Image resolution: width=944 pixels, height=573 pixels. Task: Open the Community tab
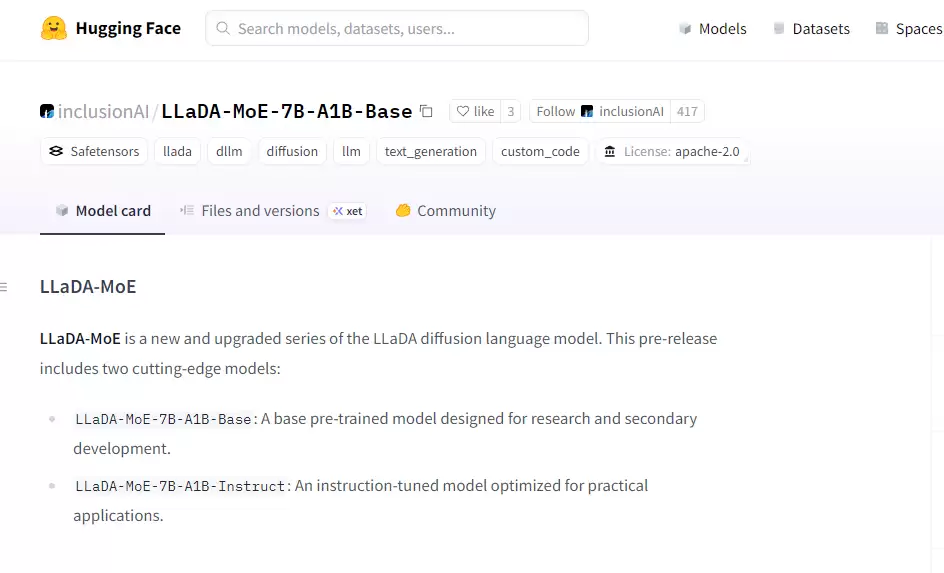pos(445,211)
